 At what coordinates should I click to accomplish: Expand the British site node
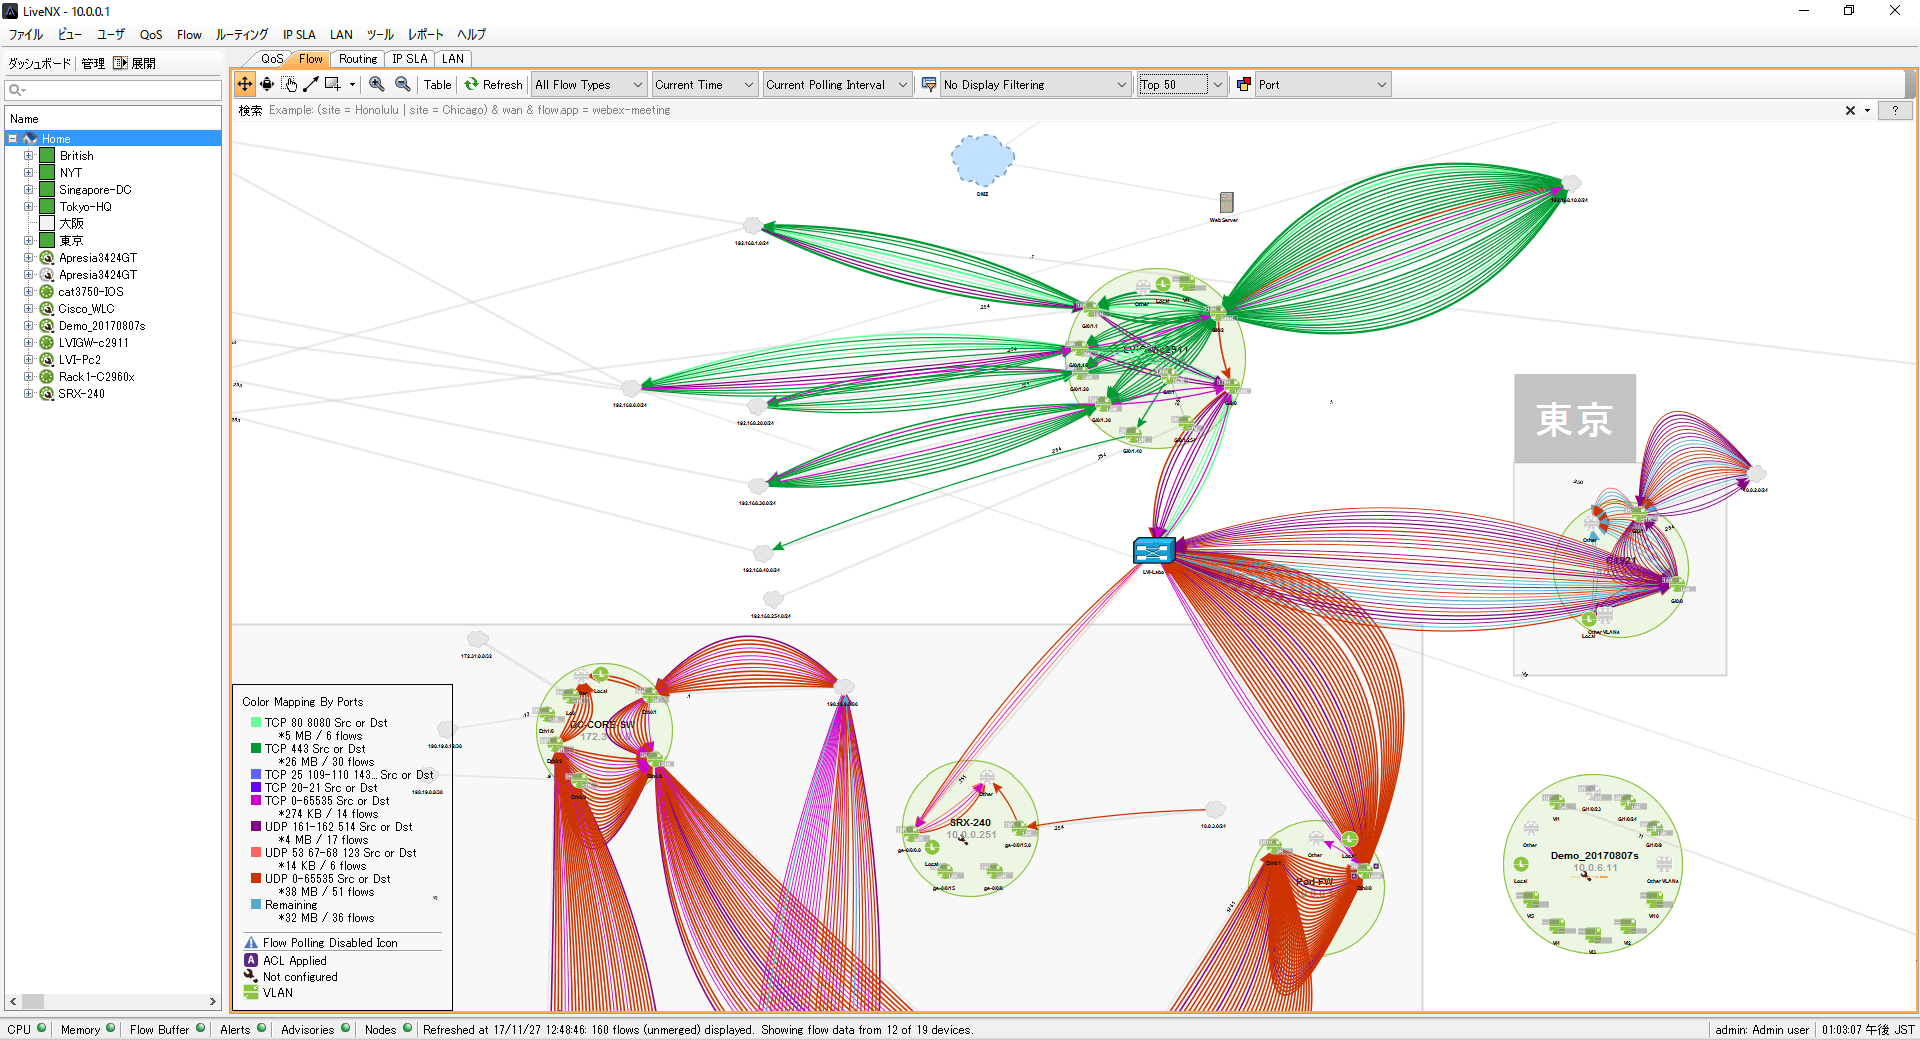29,156
